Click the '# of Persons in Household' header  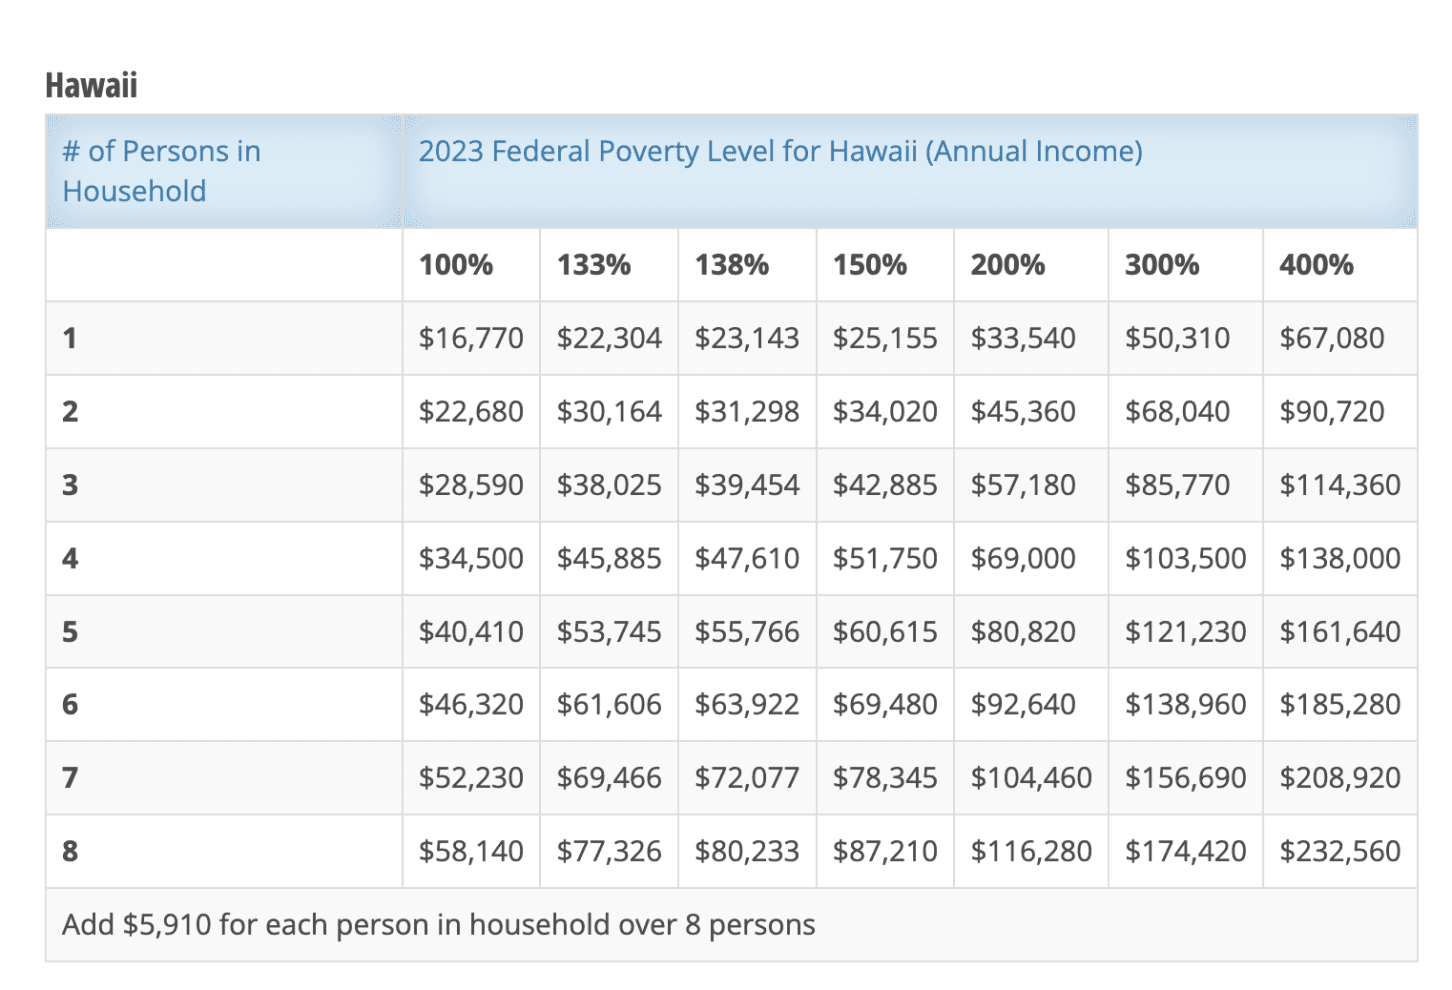click(x=161, y=171)
